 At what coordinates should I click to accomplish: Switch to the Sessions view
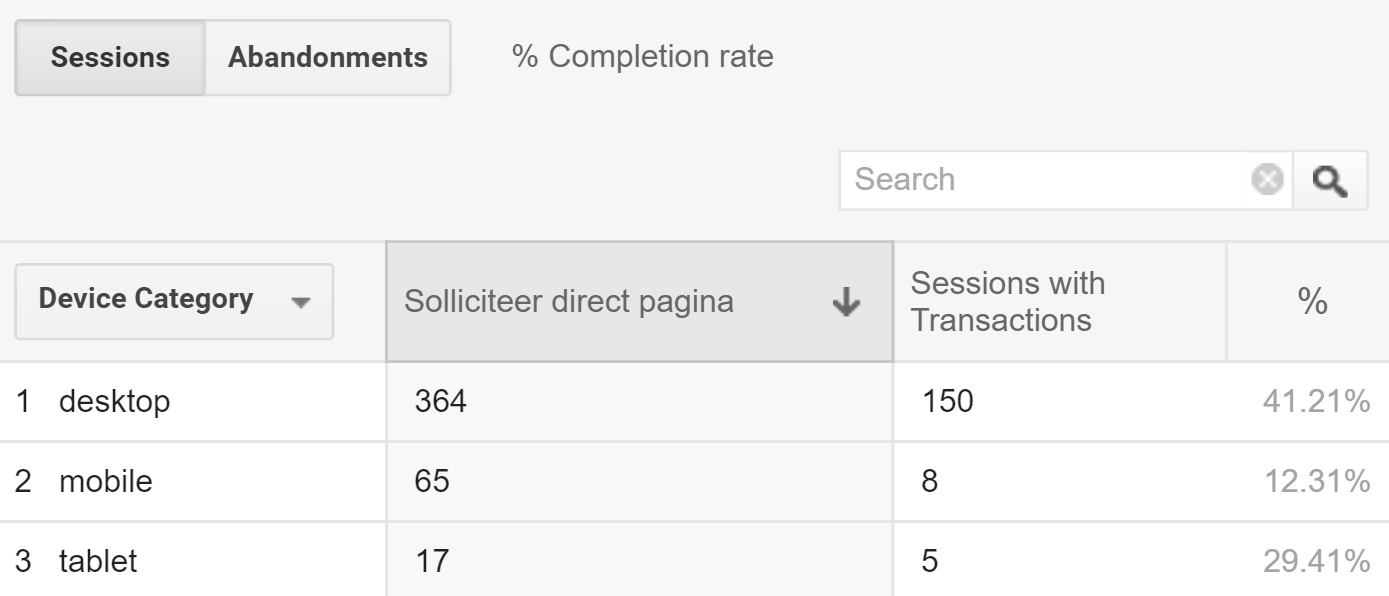pos(110,58)
